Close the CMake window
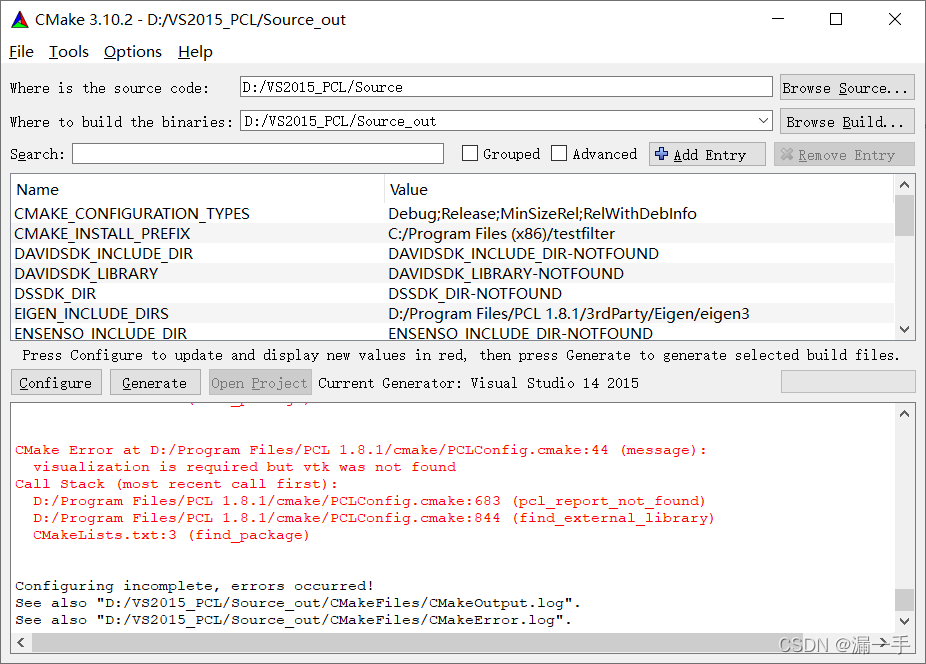Screen dimensions: 926x664 (895, 19)
